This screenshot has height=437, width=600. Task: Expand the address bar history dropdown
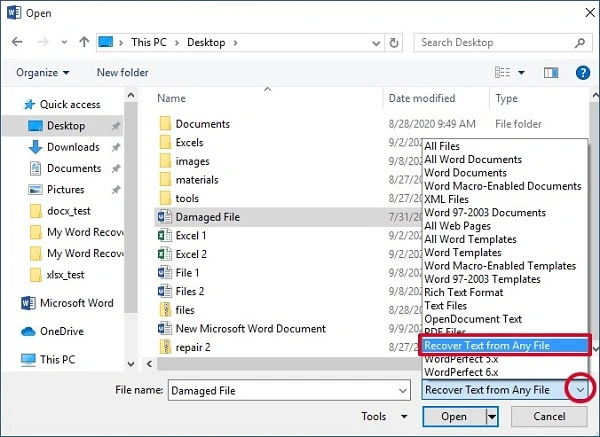376,43
